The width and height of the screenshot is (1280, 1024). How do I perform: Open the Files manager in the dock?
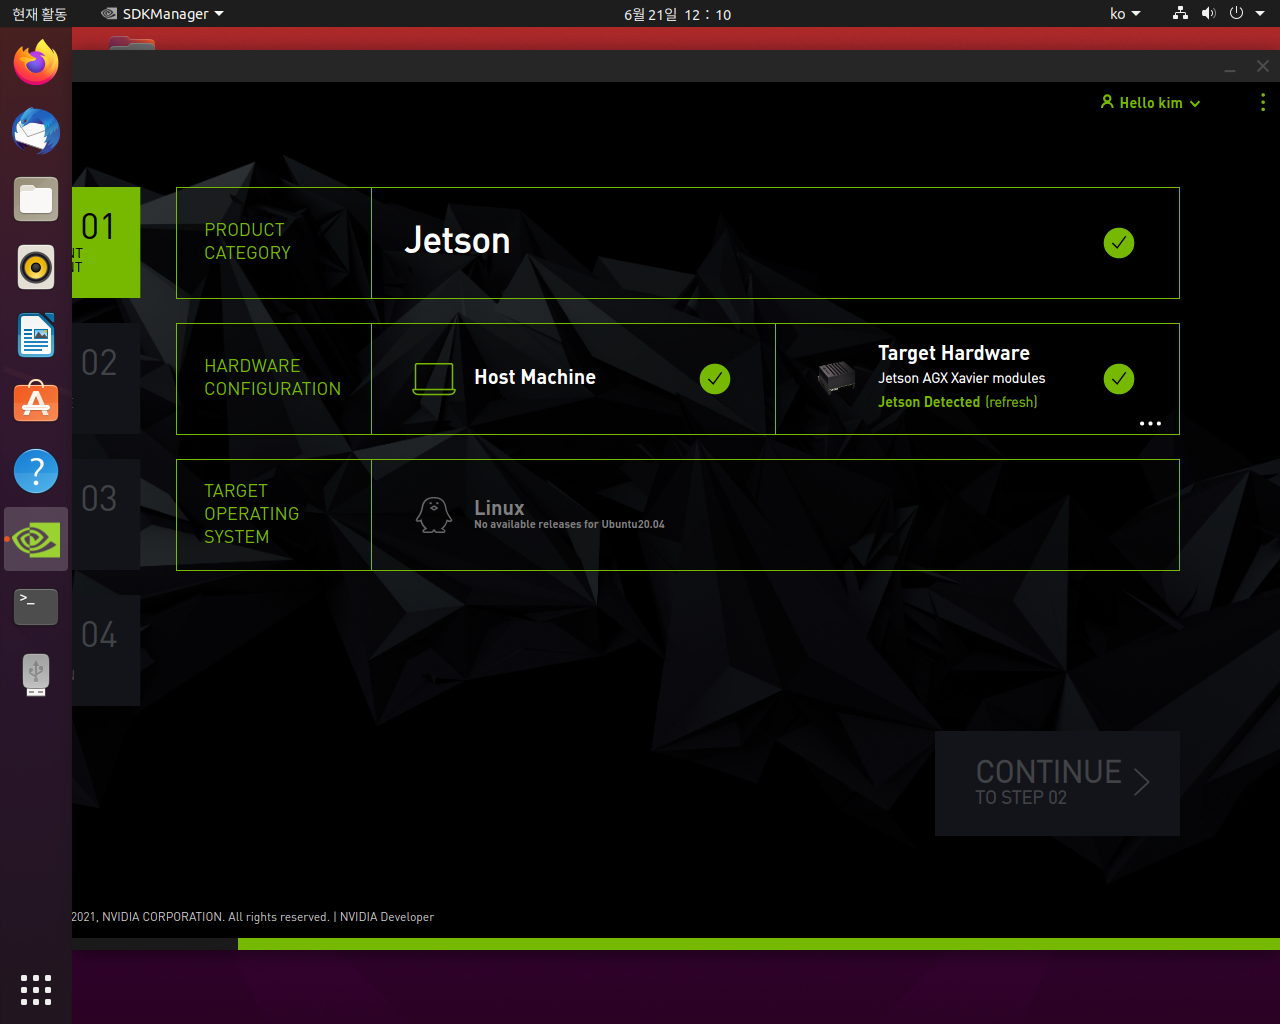point(36,199)
